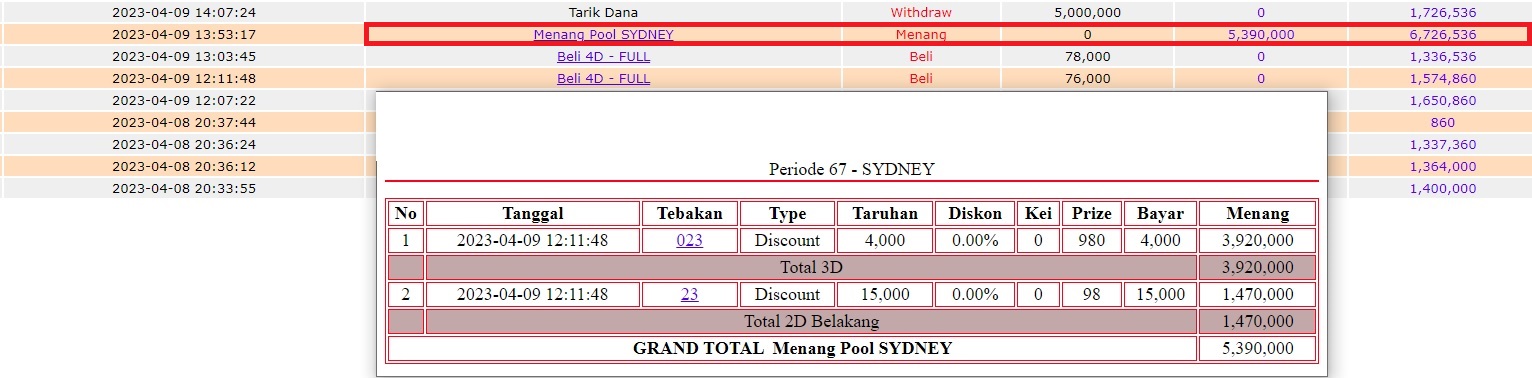Image resolution: width=1532 pixels, height=378 pixels.
Task: Click the 1,336,536 balance value
Action: tap(1442, 56)
